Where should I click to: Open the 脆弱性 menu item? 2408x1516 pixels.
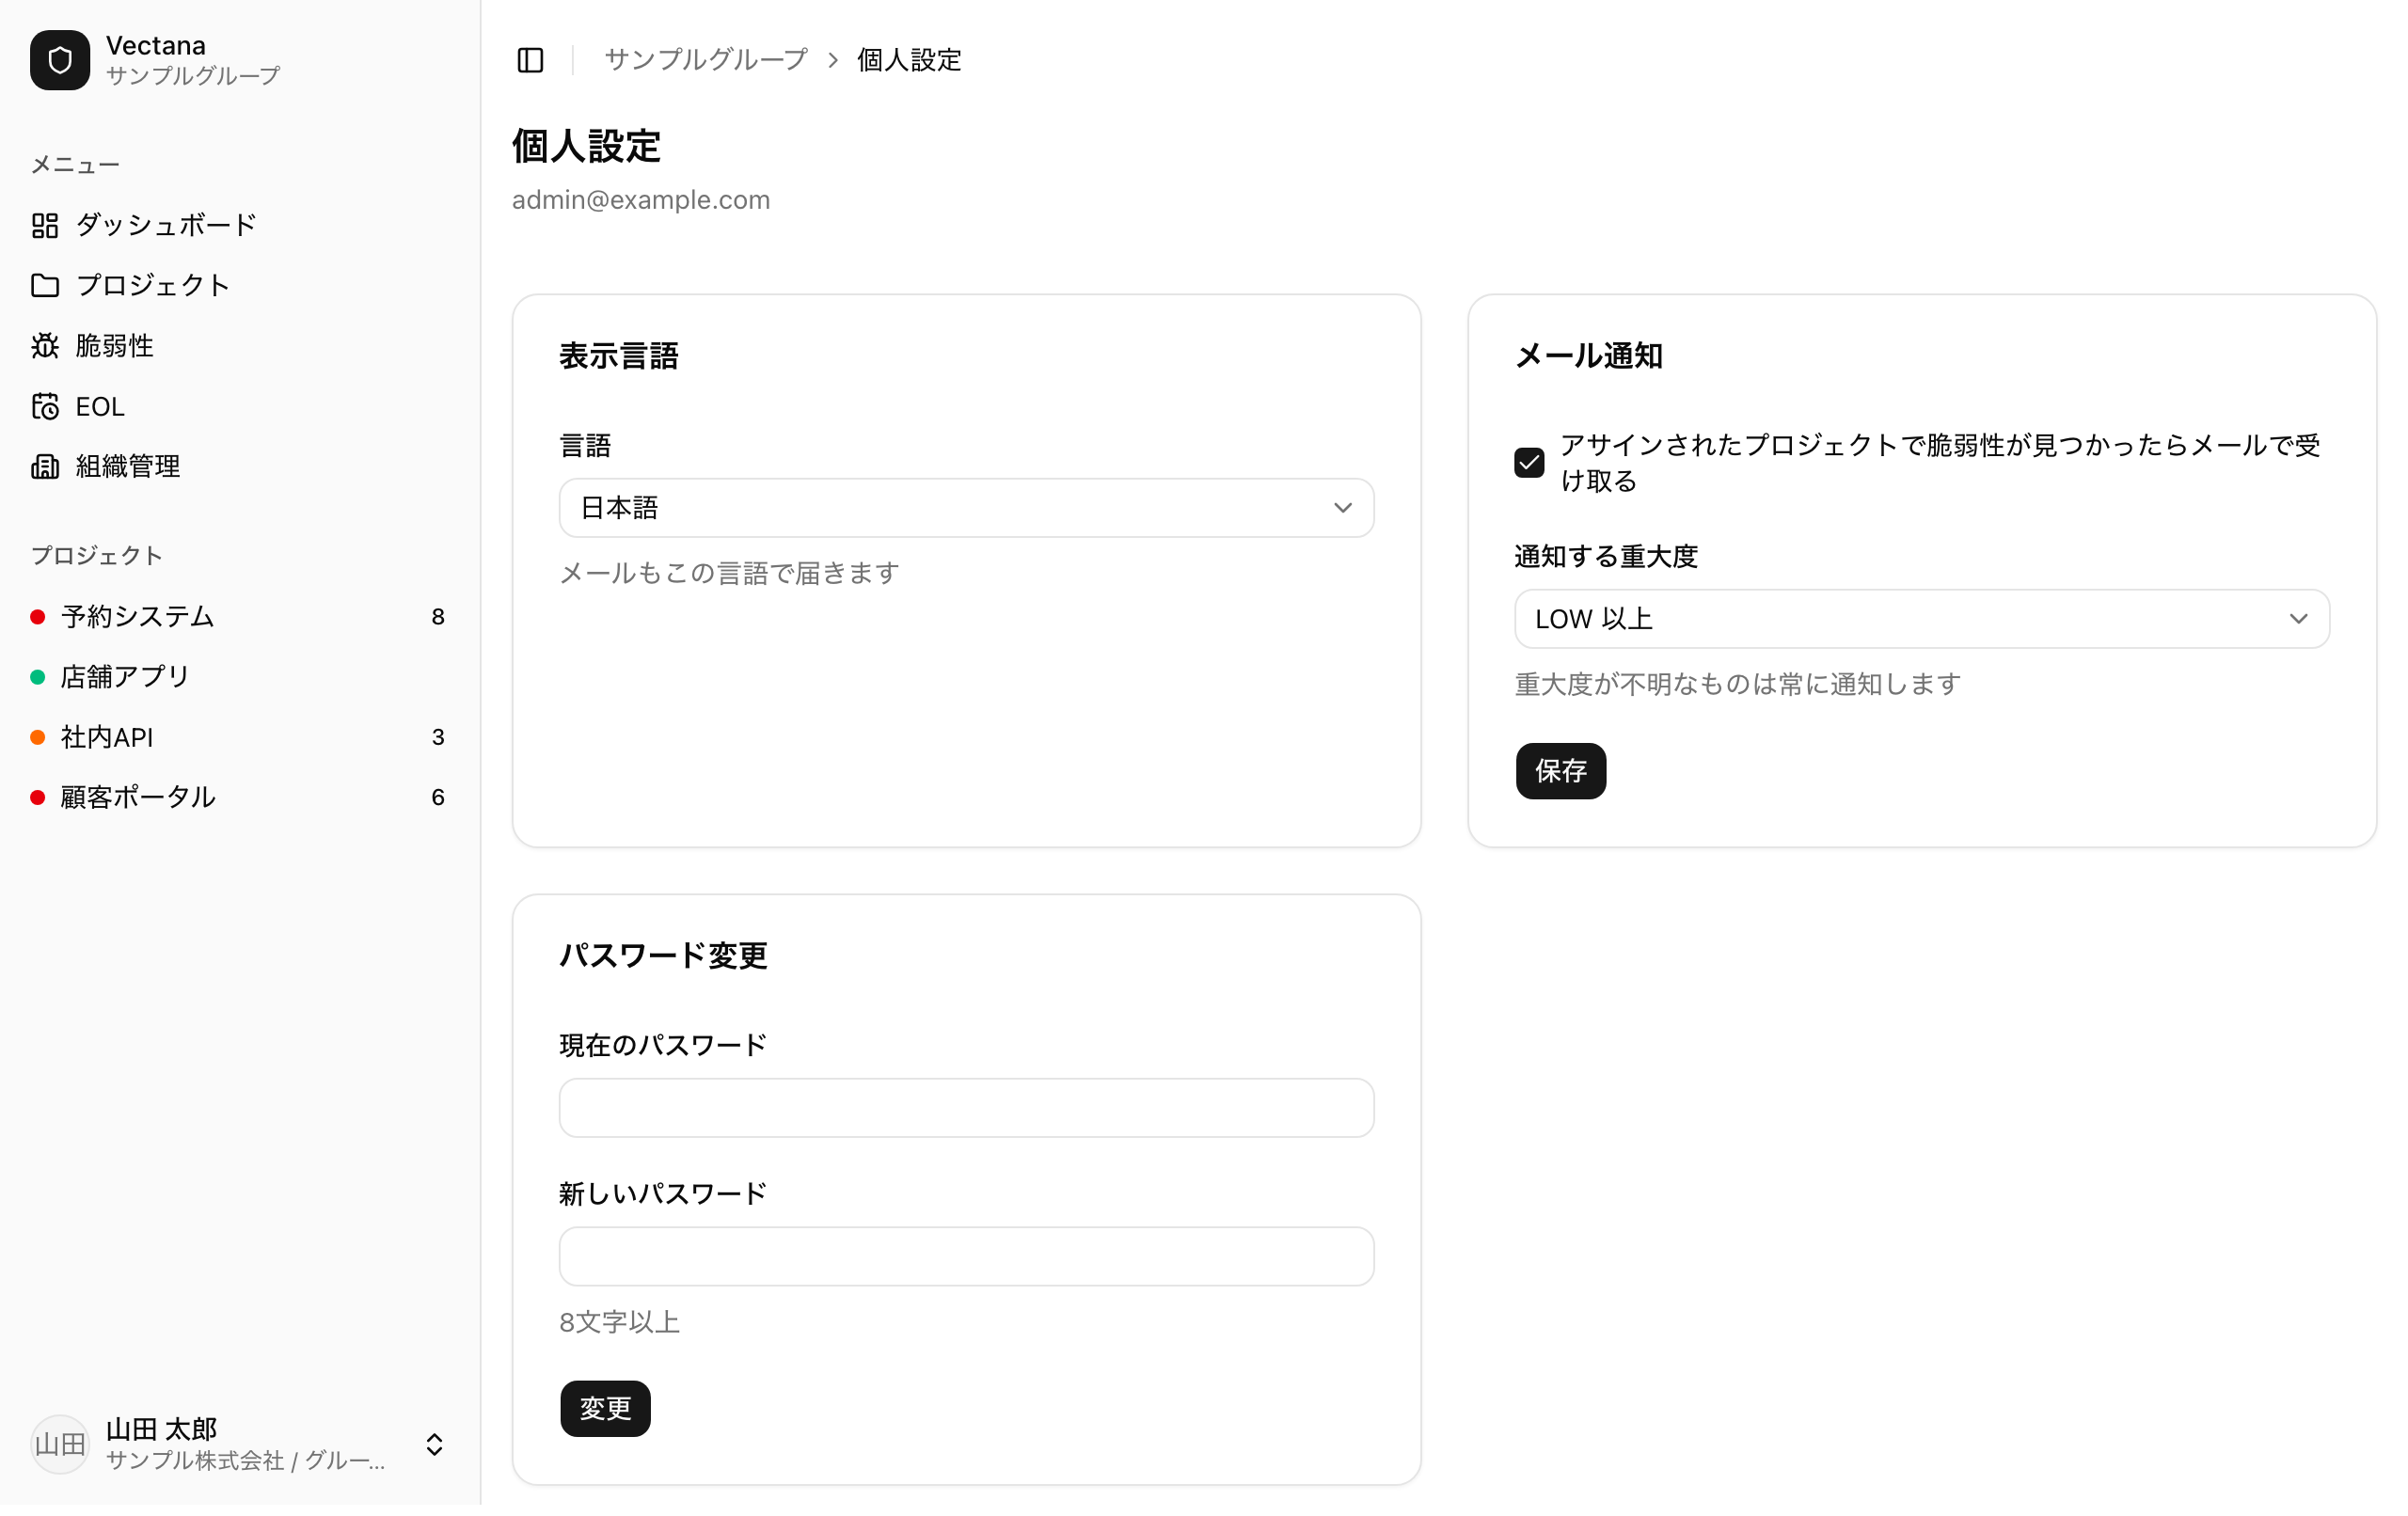click(240, 345)
